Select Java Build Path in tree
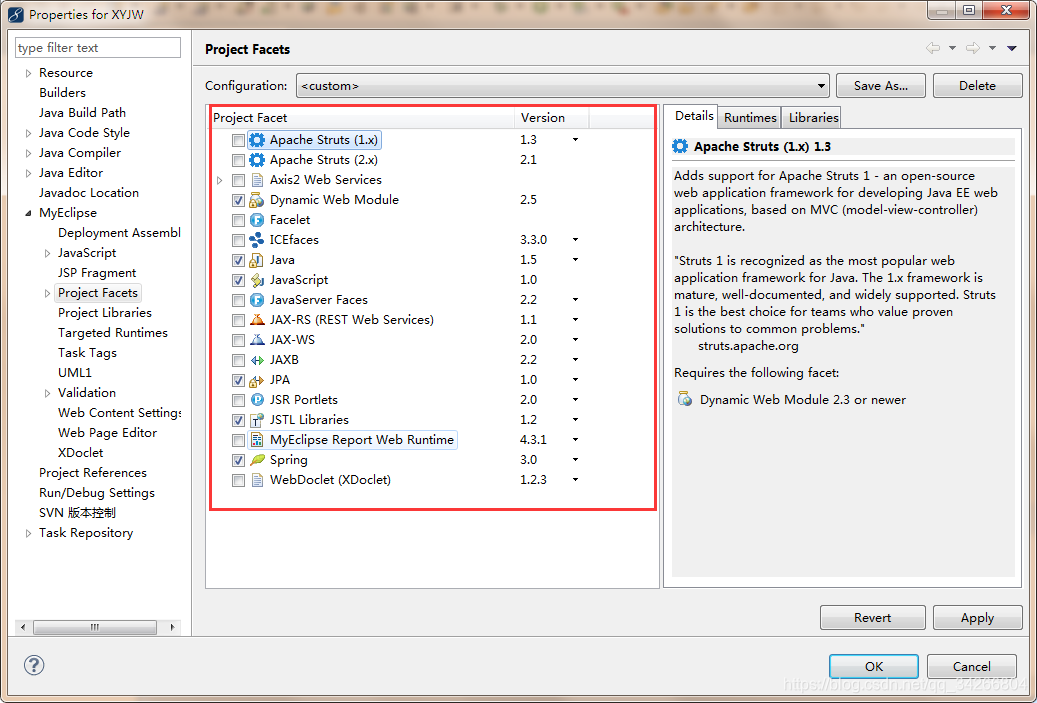The height and width of the screenshot is (703, 1037). [82, 112]
